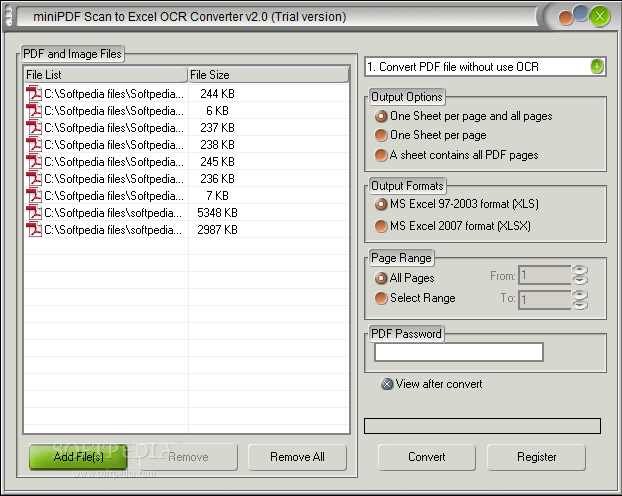This screenshot has width=622, height=496.
Task: Click PDF icon of the 7 KB file
Action: pos(34,196)
